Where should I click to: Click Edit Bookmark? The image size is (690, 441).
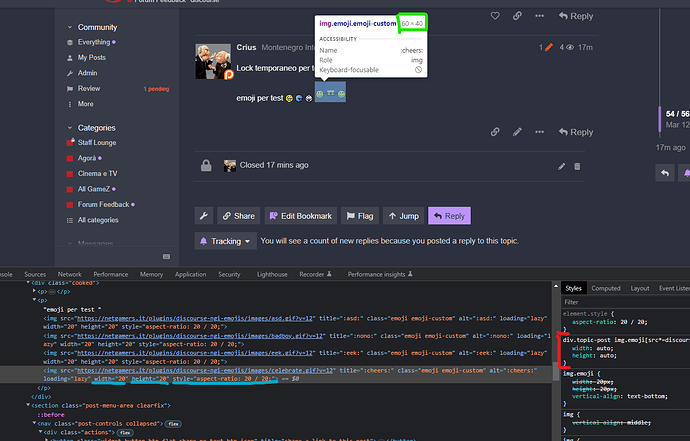301,216
